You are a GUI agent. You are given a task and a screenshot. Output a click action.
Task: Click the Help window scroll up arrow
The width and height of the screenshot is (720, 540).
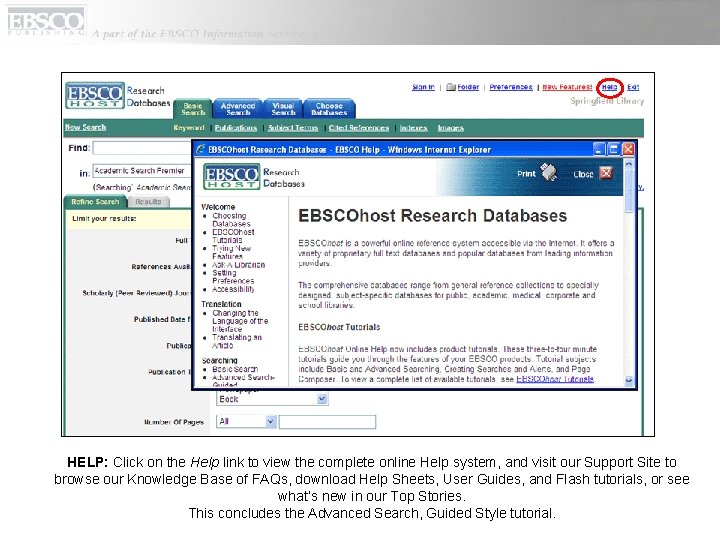[629, 163]
